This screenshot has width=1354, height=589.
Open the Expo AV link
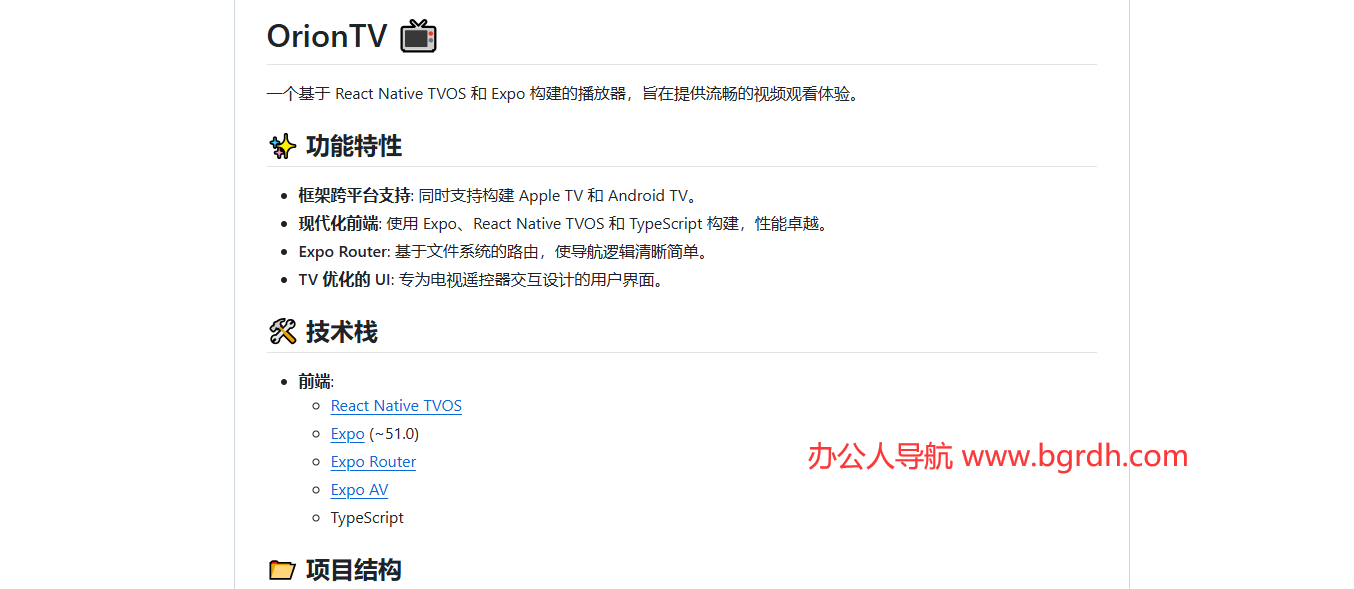coord(359,489)
